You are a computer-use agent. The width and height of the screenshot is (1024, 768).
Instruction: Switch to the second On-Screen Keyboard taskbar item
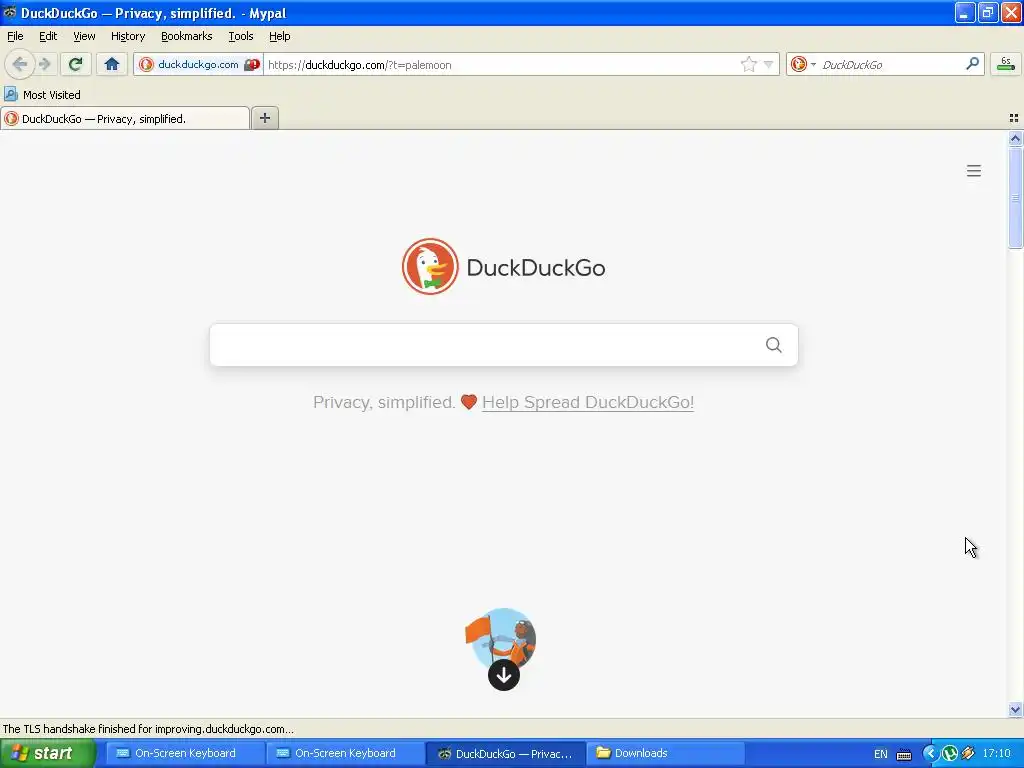tap(345, 754)
